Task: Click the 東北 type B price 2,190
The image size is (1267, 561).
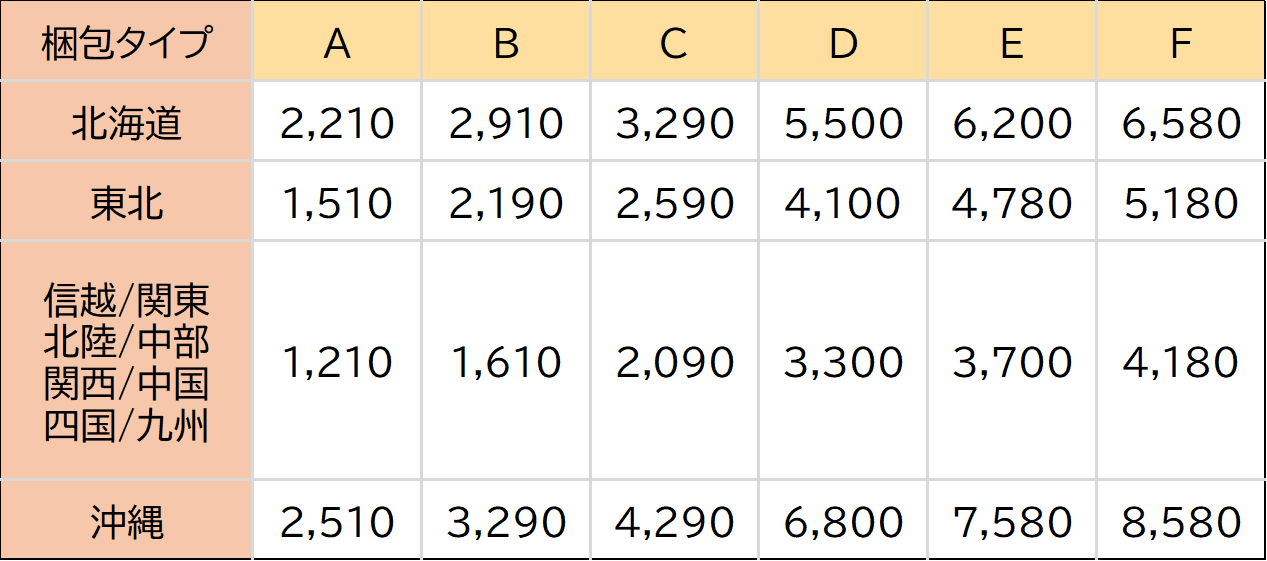Action: [x=506, y=203]
